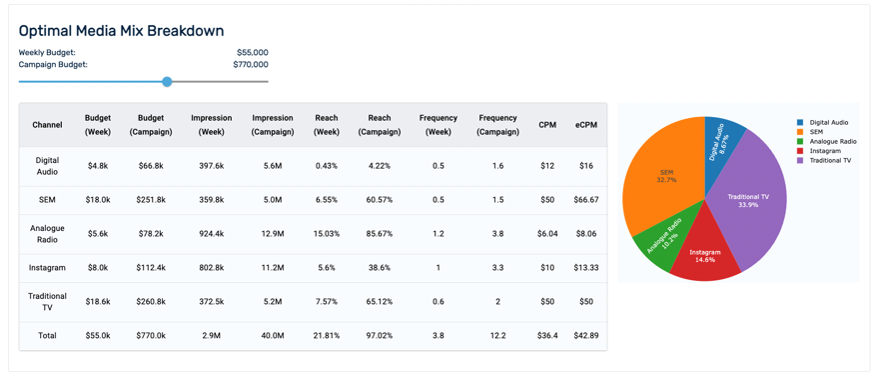Click the $18.6k Traditional TV weekly budget
This screenshot has width=880, height=378.
point(98,302)
